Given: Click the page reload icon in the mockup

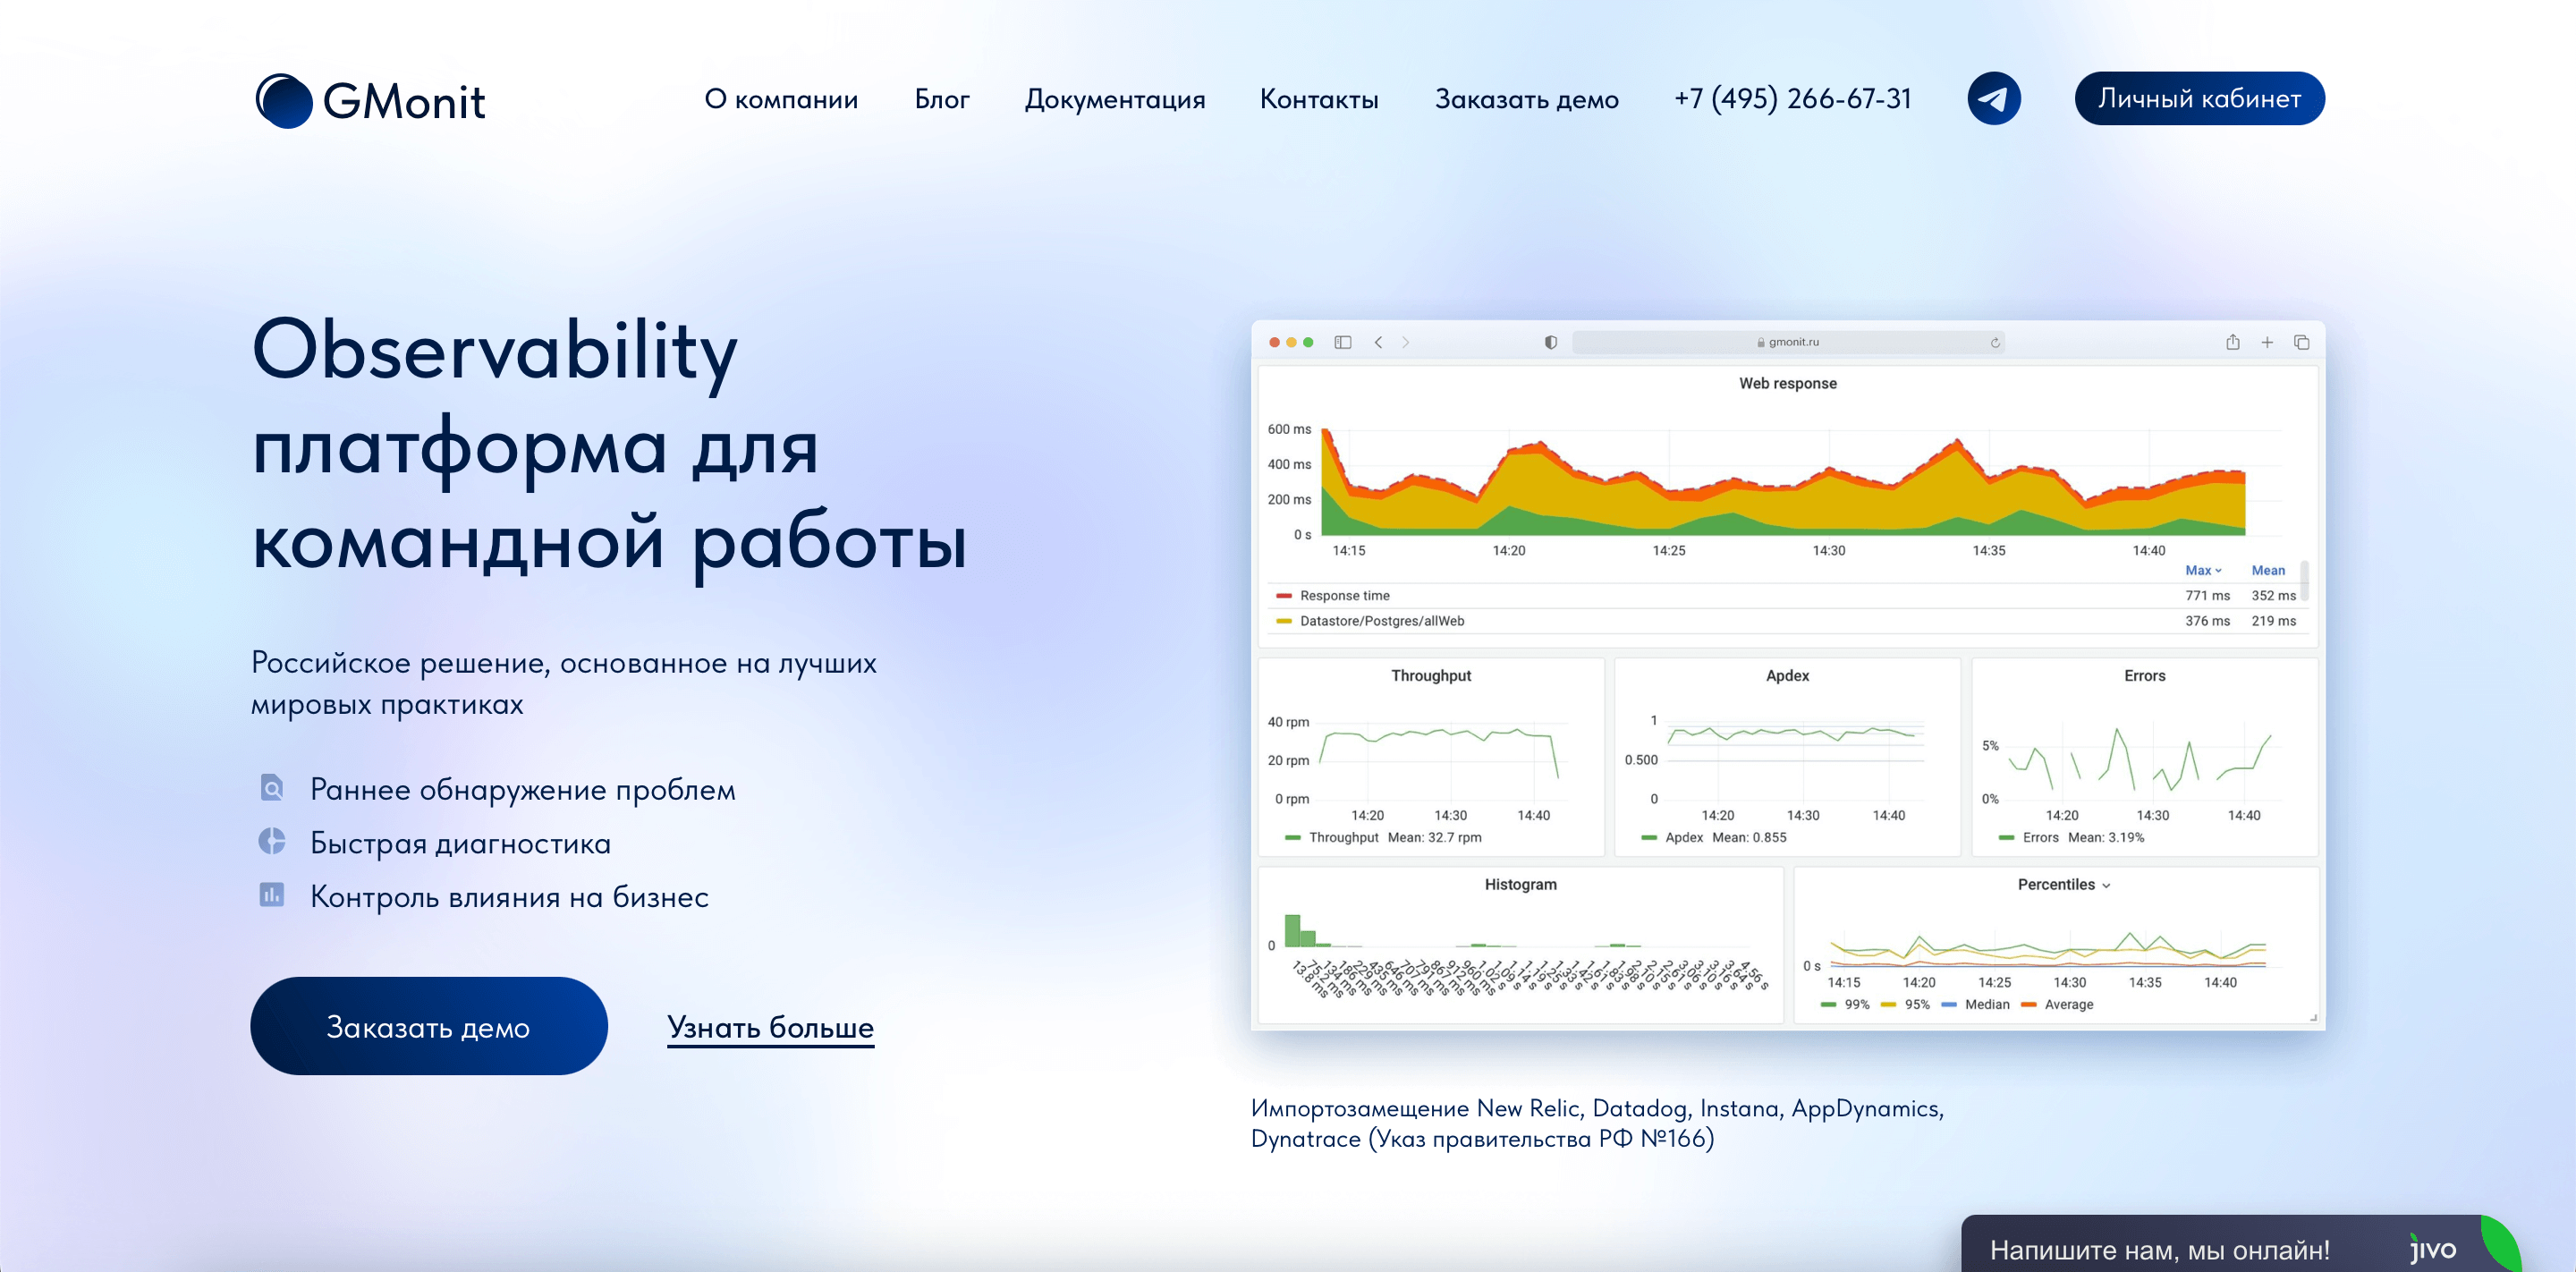Looking at the screenshot, I should click(1997, 341).
